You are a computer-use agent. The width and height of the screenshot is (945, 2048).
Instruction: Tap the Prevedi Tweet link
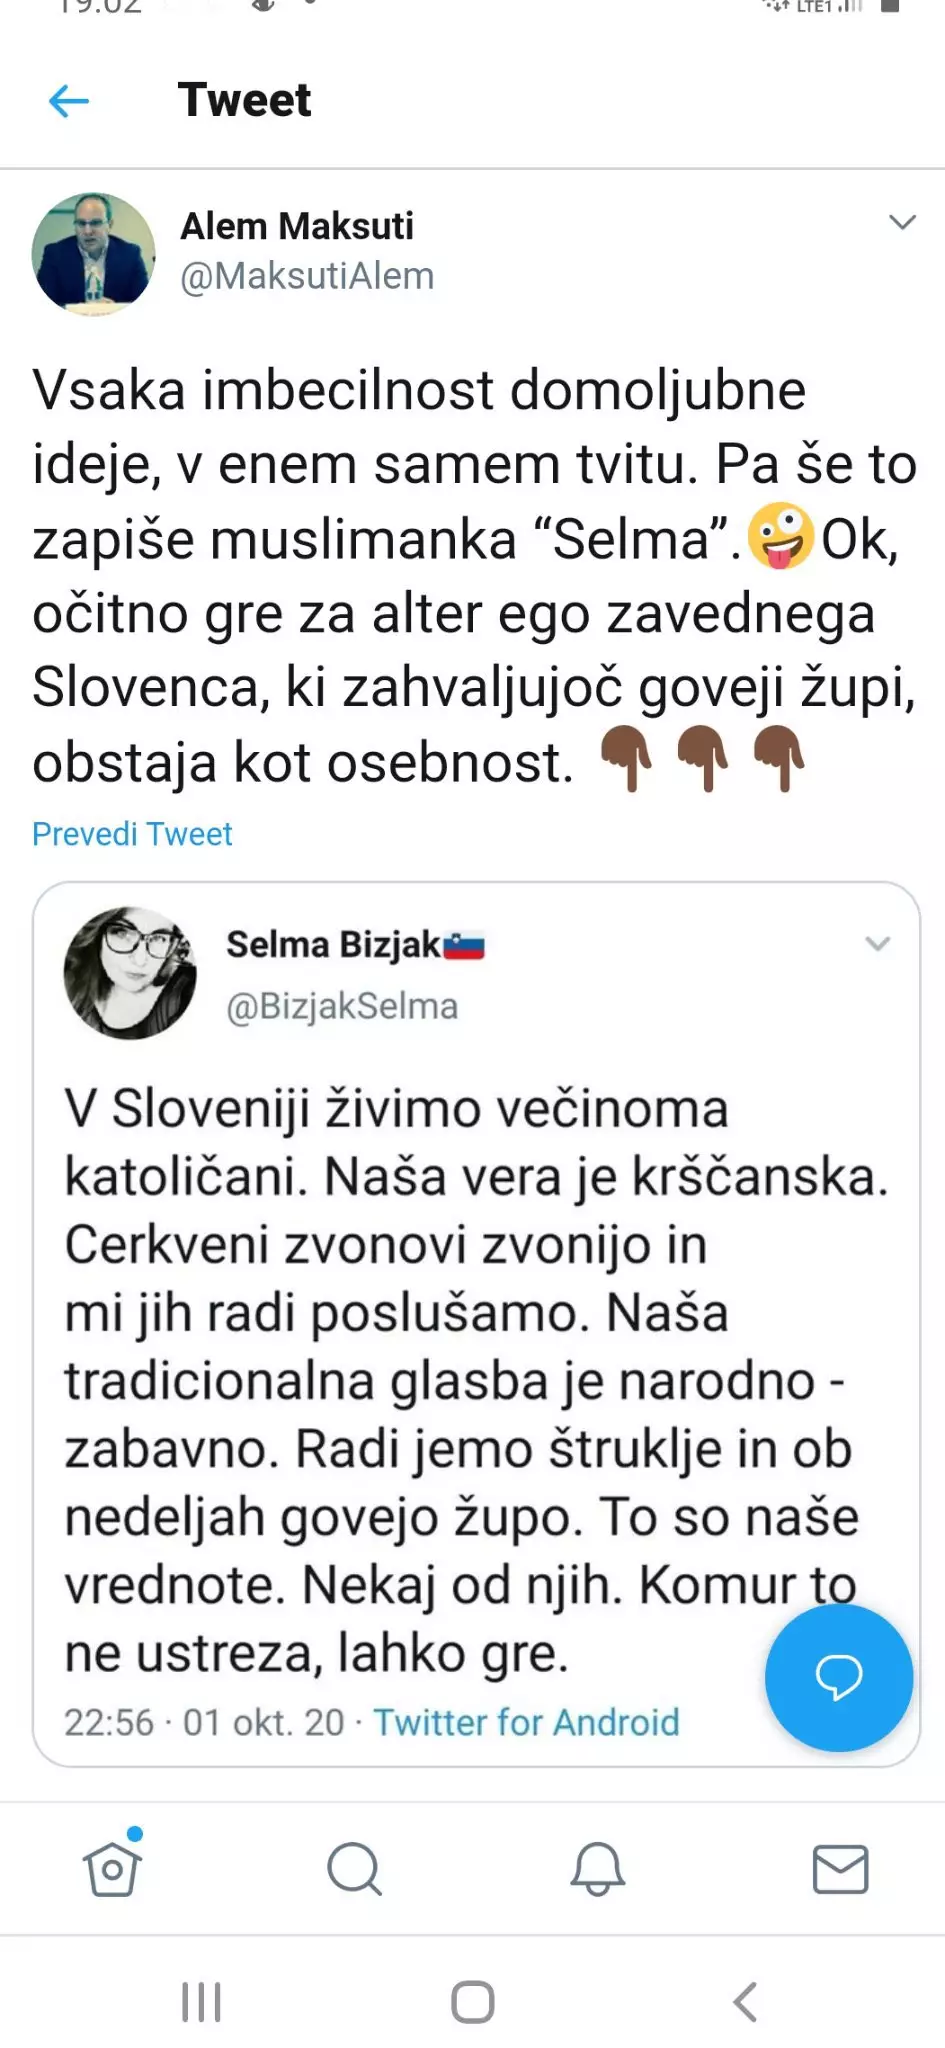click(132, 834)
